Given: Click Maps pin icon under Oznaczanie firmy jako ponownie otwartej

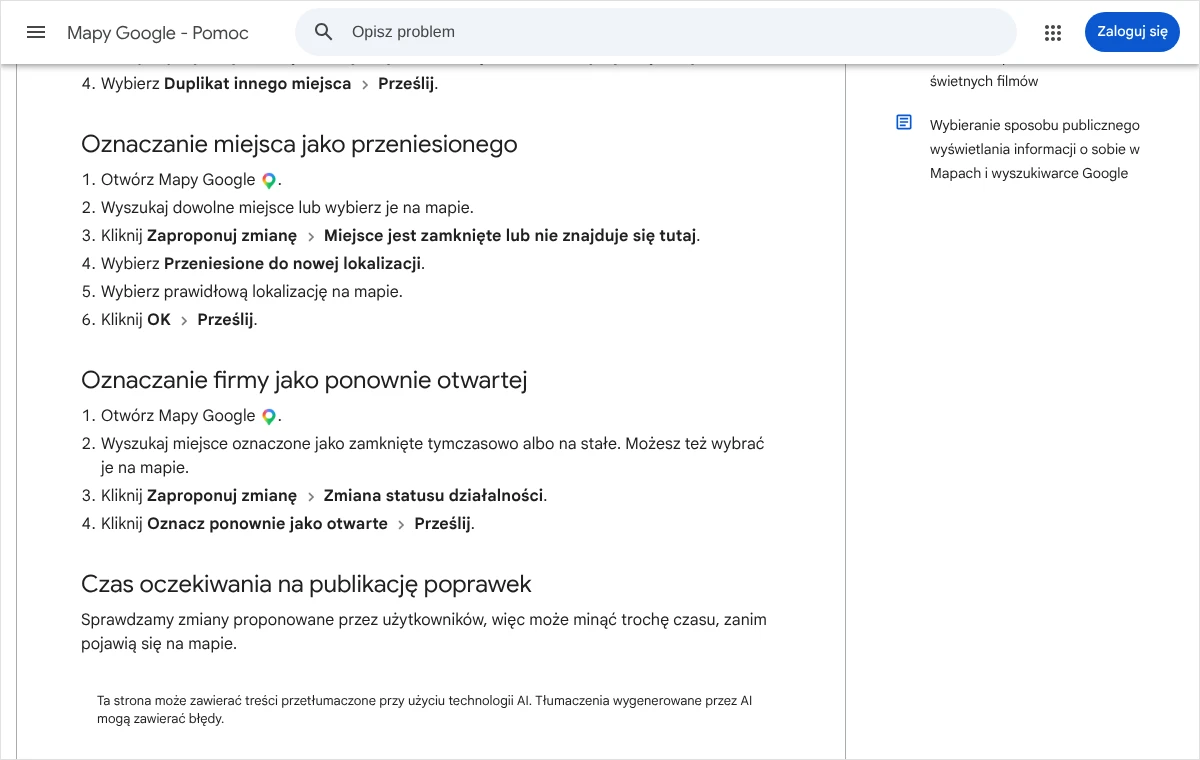Looking at the screenshot, I should [x=269, y=417].
